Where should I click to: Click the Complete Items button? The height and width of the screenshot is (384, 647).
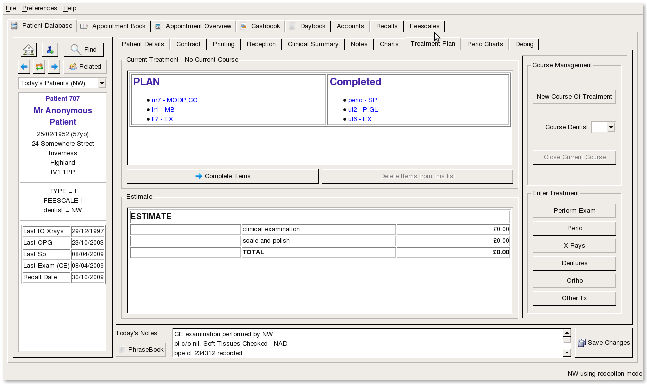(x=223, y=176)
